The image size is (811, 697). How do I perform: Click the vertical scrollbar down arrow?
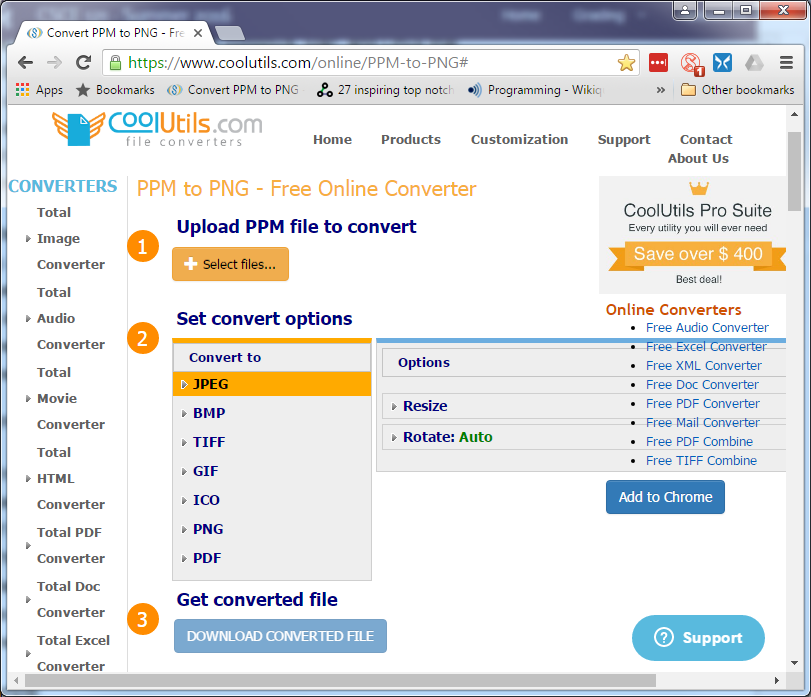tap(794, 663)
